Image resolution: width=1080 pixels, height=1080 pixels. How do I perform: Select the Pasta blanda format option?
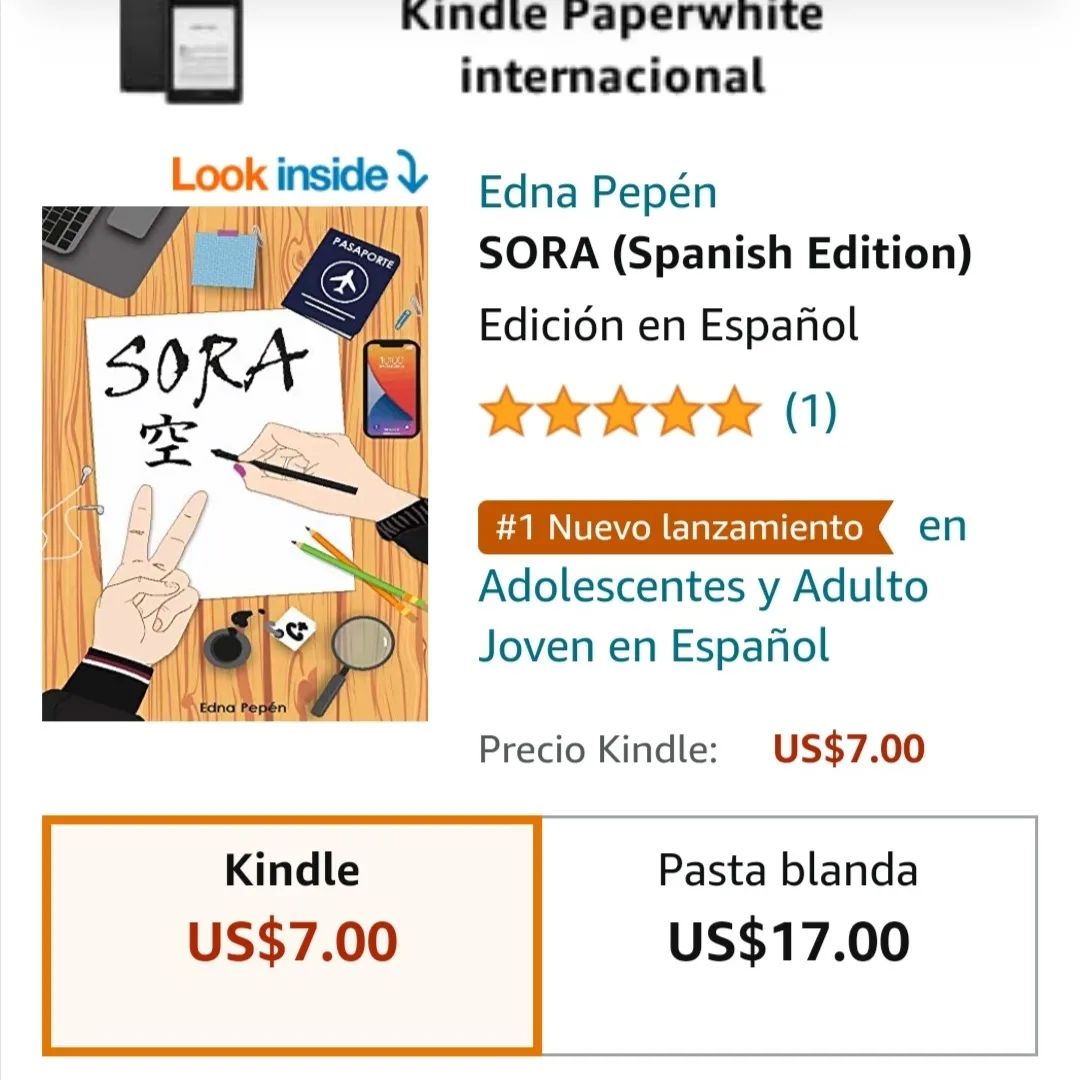[789, 936]
